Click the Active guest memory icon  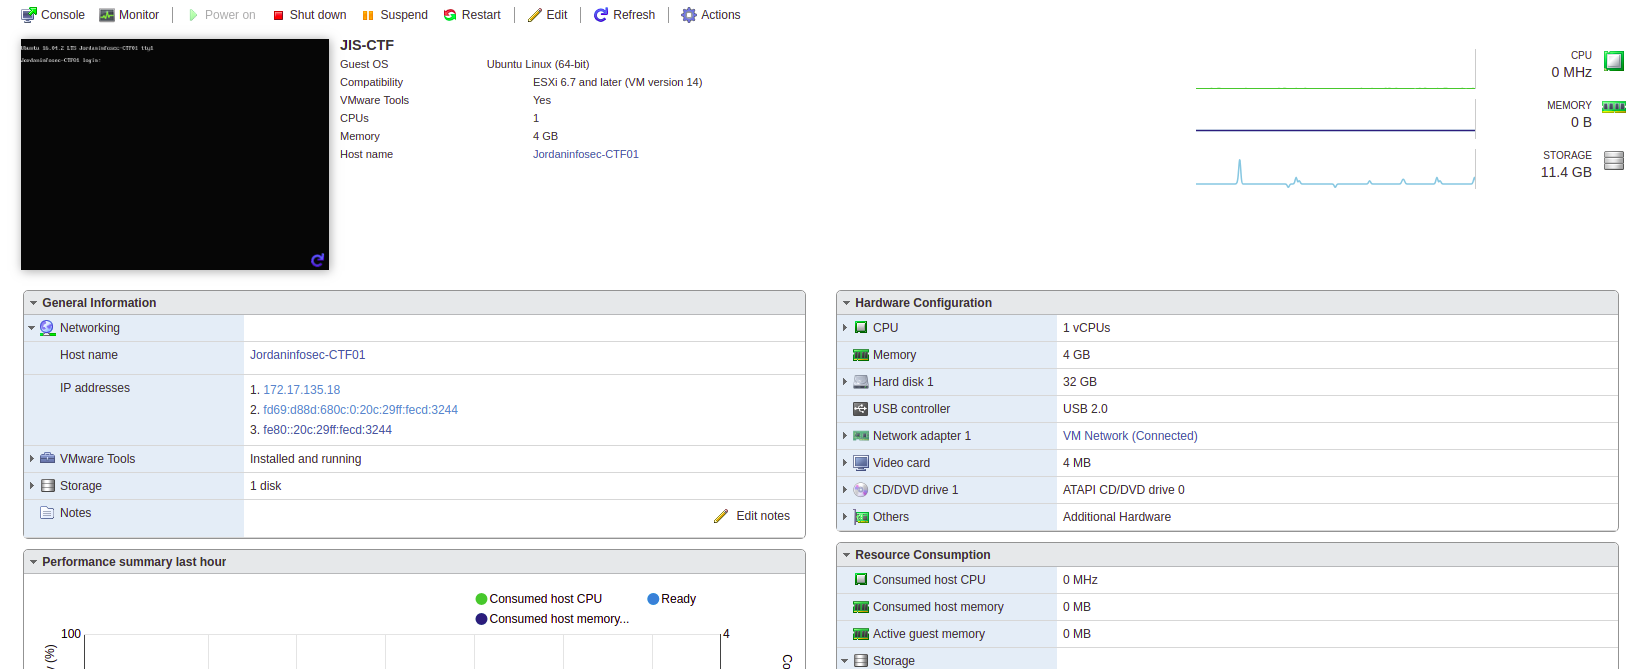(x=861, y=634)
